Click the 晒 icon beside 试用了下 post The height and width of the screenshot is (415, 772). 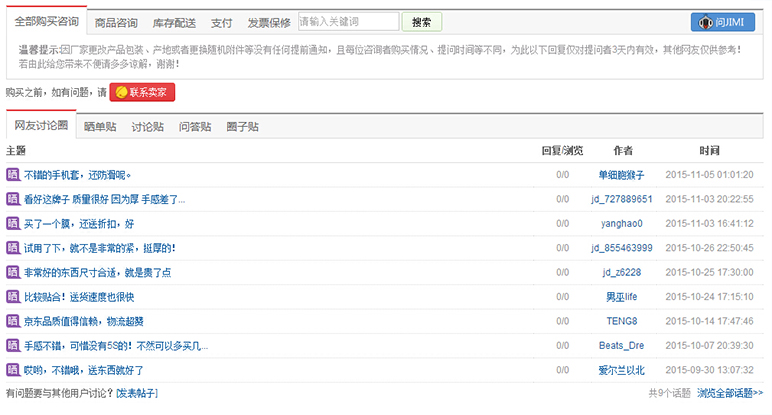[13, 248]
